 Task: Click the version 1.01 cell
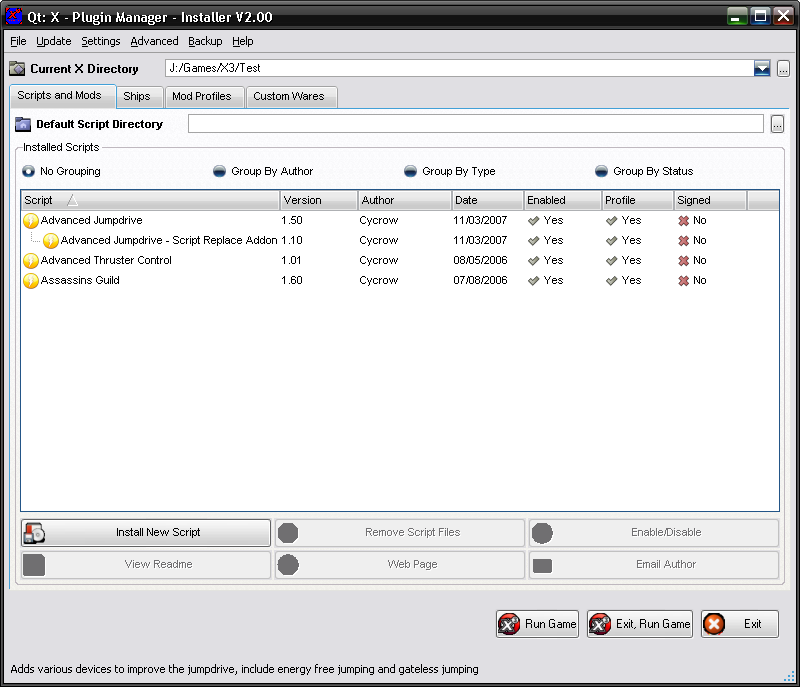tap(292, 261)
